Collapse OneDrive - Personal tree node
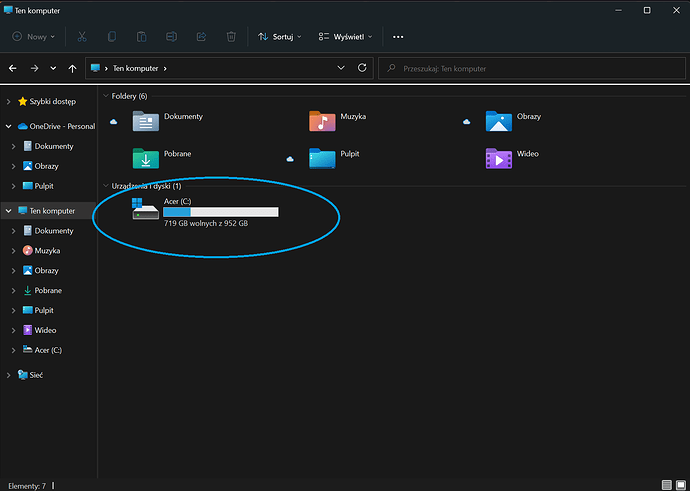This screenshot has height=491, width=690. (x=8, y=127)
